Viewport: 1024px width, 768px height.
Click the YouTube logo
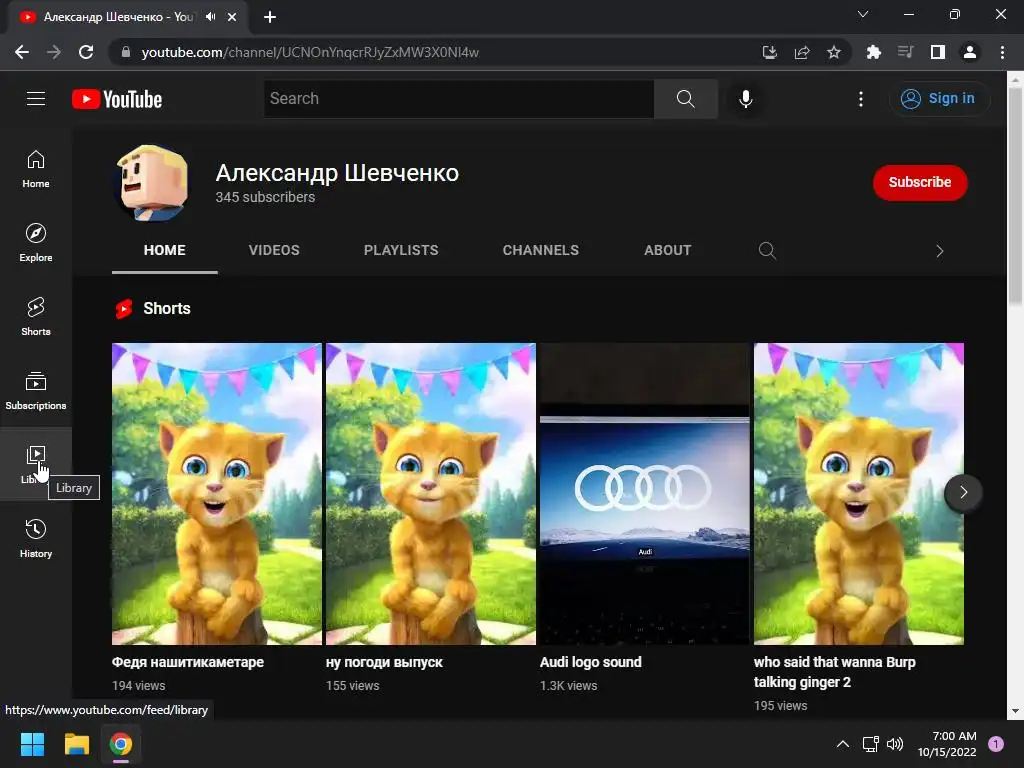117,99
